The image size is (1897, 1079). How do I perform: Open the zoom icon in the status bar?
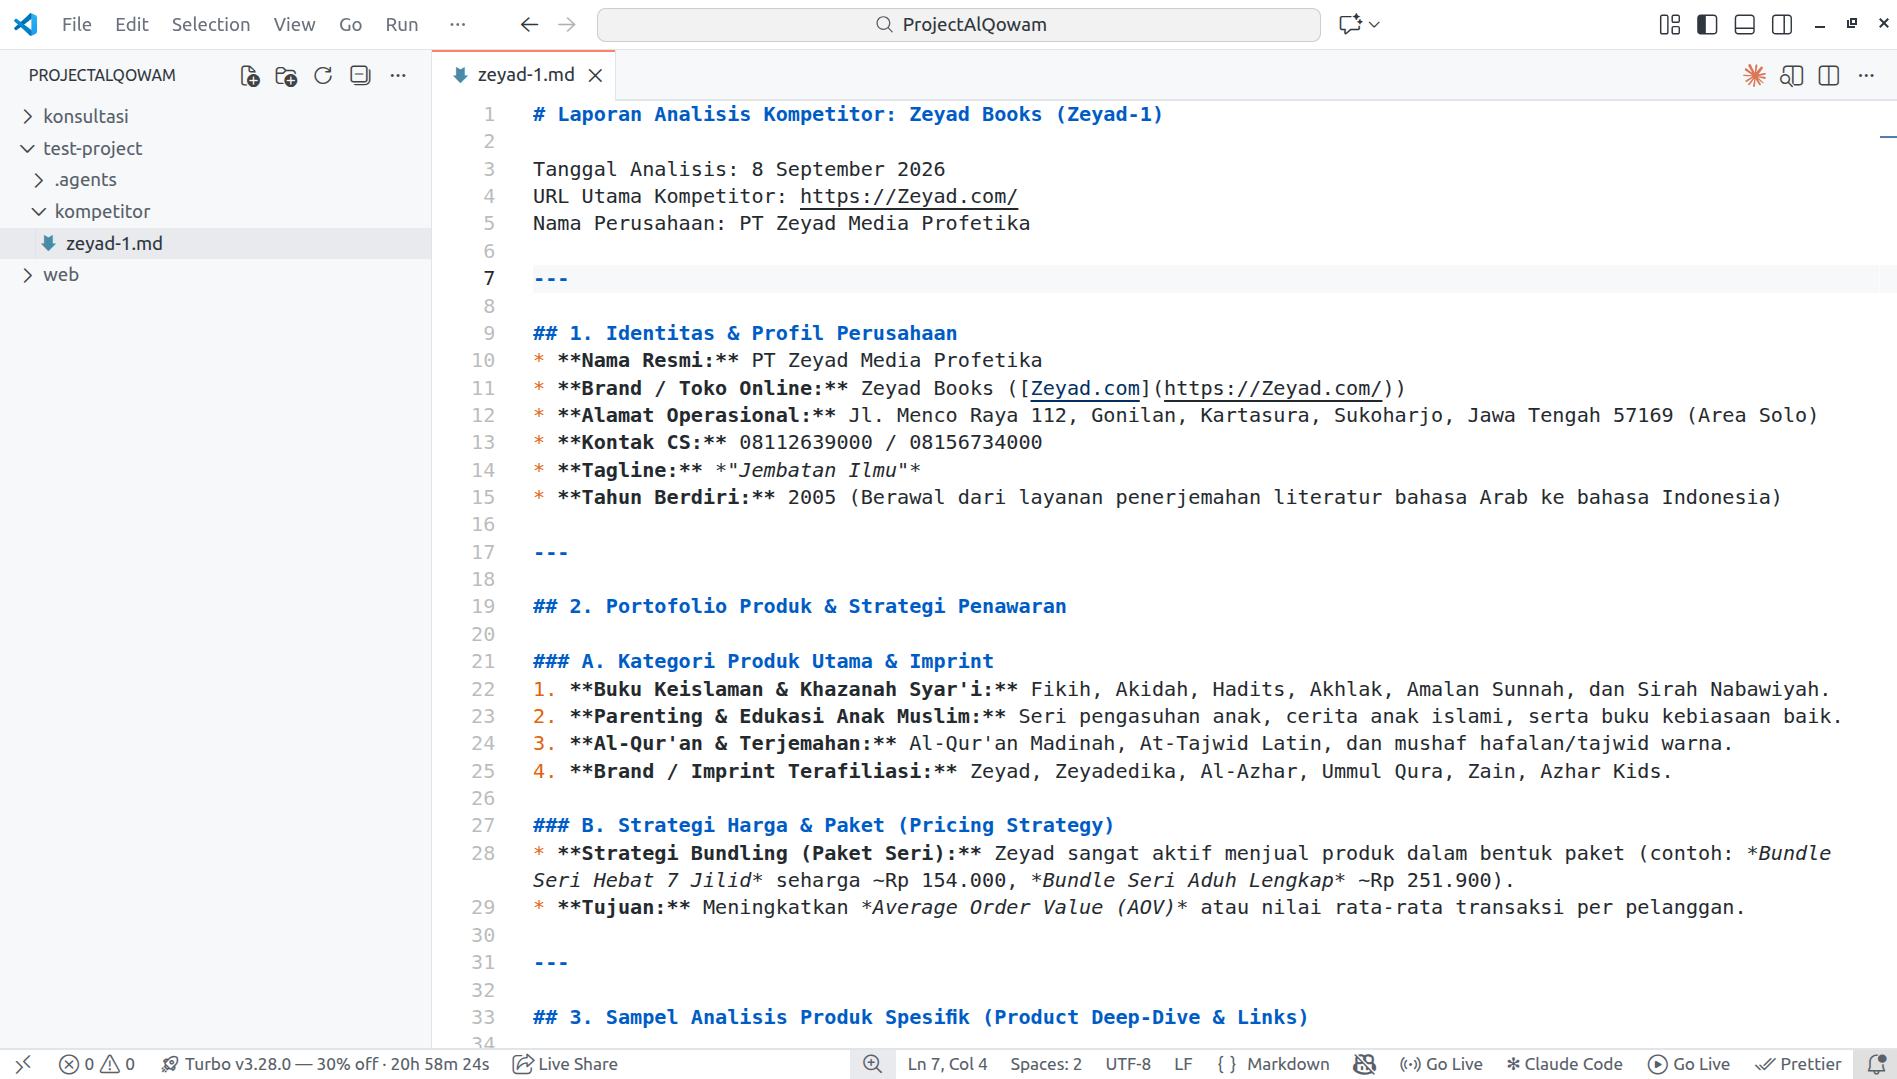[872, 1064]
